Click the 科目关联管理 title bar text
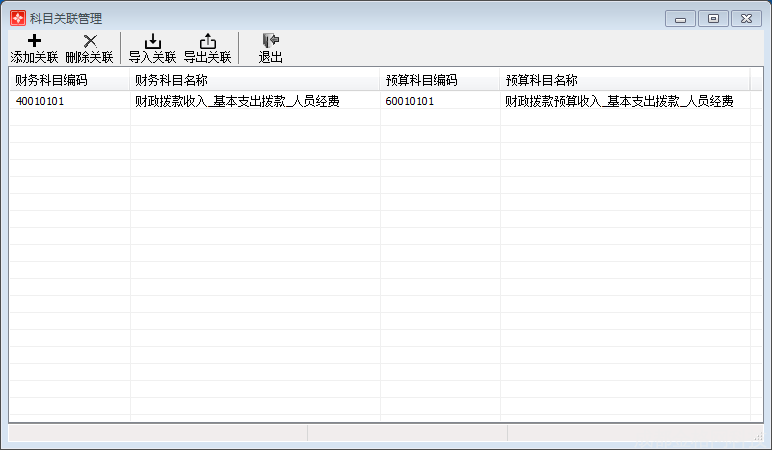Viewport: 772px width, 450px height. coord(65,18)
